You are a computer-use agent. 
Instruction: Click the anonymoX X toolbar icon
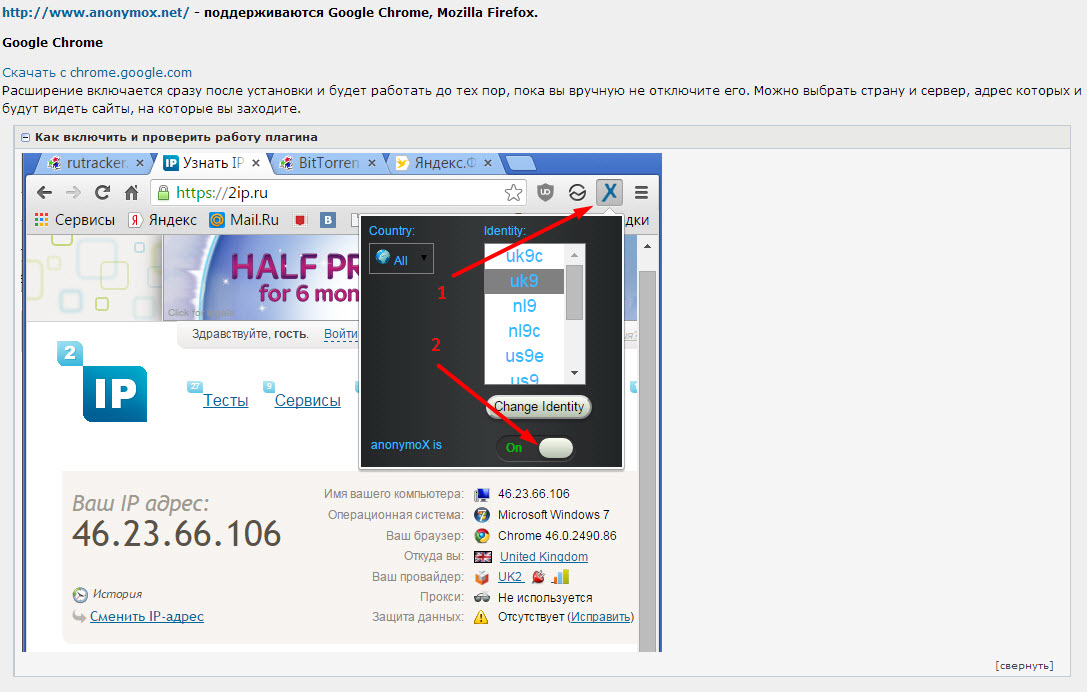[x=609, y=192]
